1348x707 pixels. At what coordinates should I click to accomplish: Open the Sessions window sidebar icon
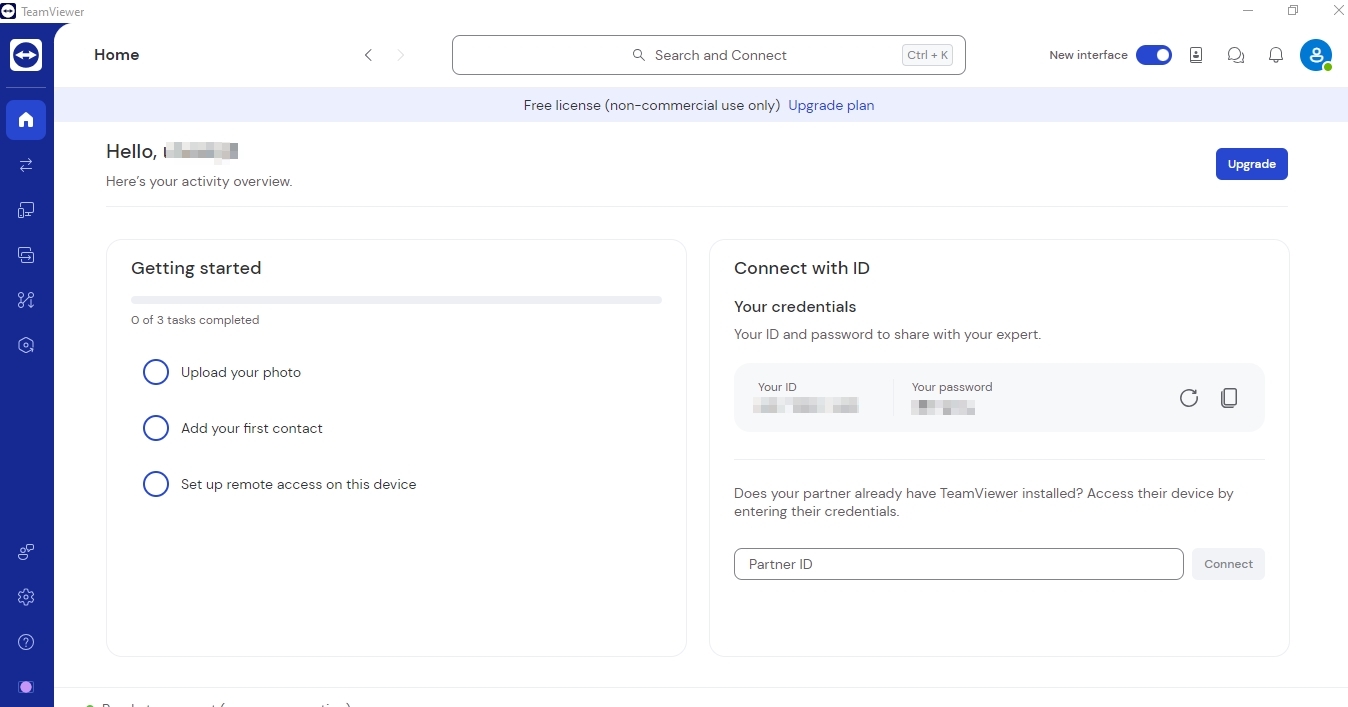point(26,255)
